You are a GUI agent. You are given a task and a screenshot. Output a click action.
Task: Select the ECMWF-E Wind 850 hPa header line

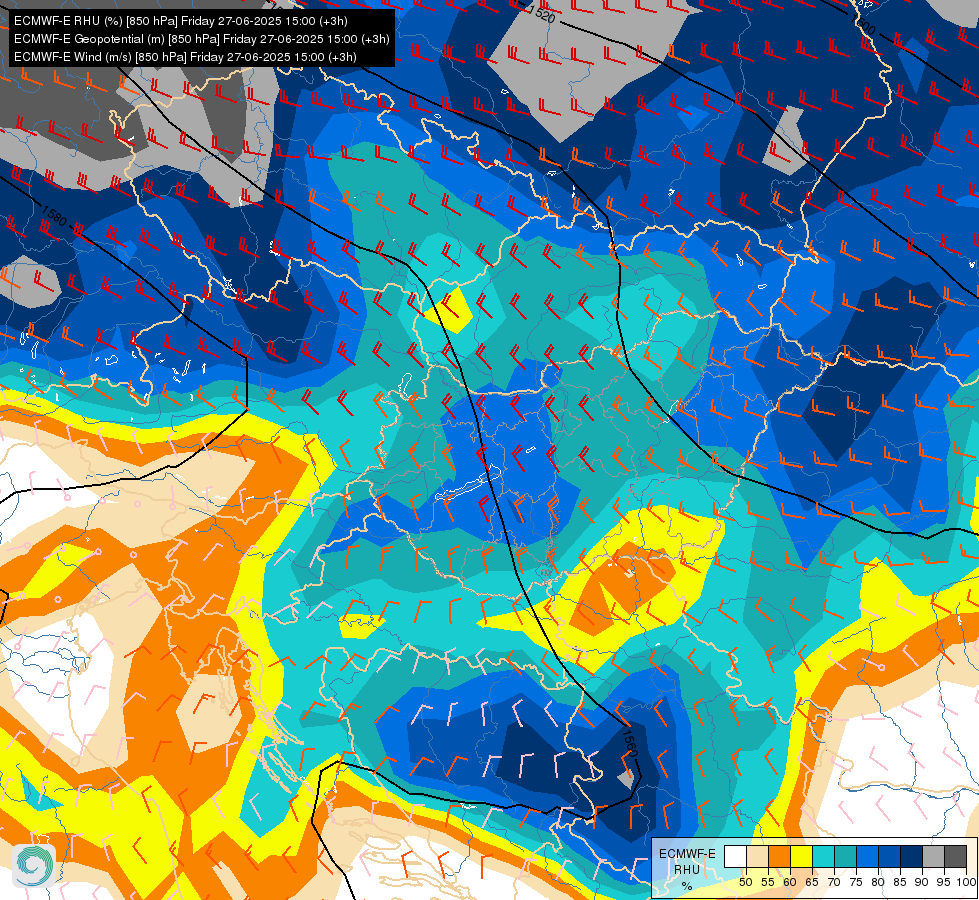coord(185,57)
